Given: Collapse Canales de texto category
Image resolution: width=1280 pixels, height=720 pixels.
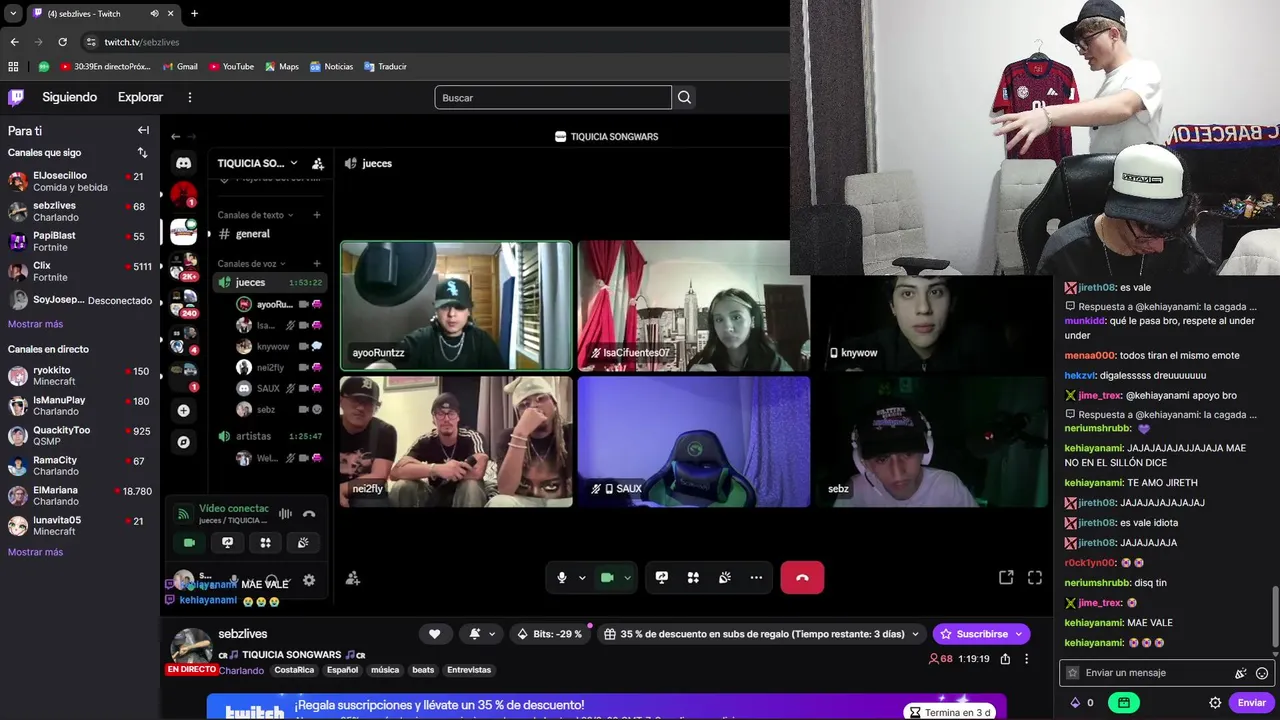Looking at the screenshot, I should [x=256, y=215].
